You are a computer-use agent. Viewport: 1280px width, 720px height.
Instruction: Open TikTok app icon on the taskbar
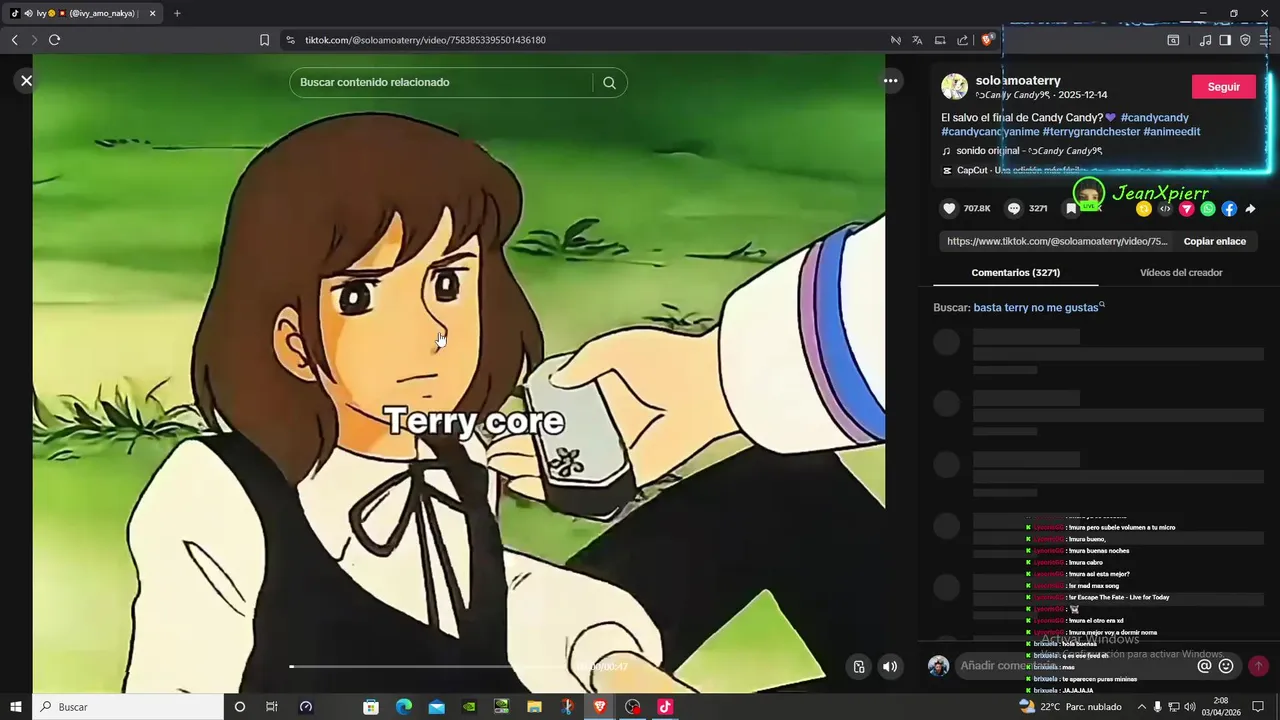665,707
